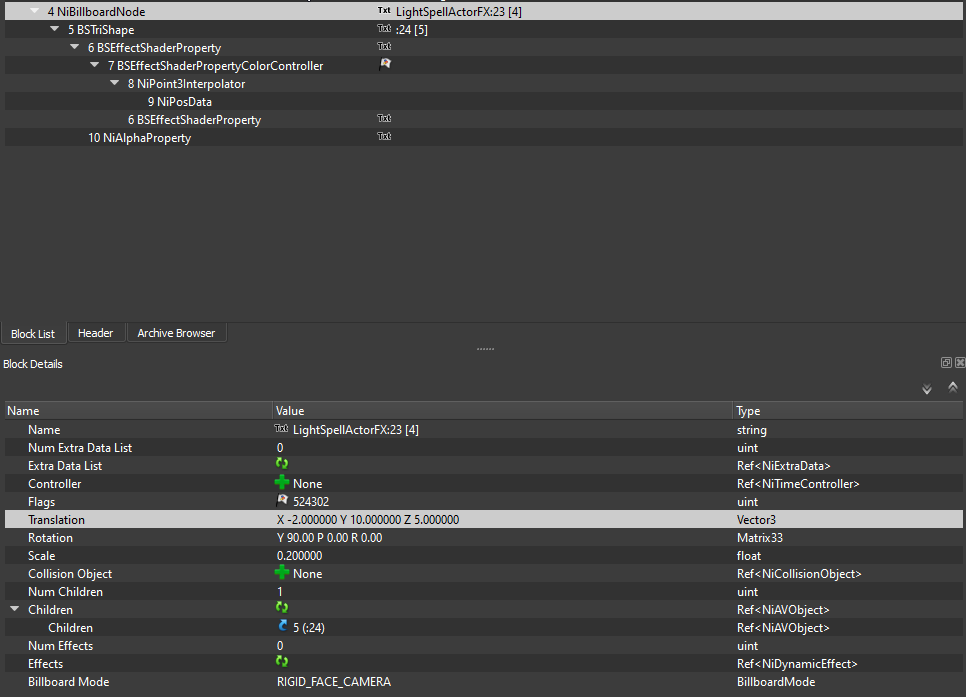Click the double chevron up icon
This screenshot has height=697, width=966.
click(952, 387)
